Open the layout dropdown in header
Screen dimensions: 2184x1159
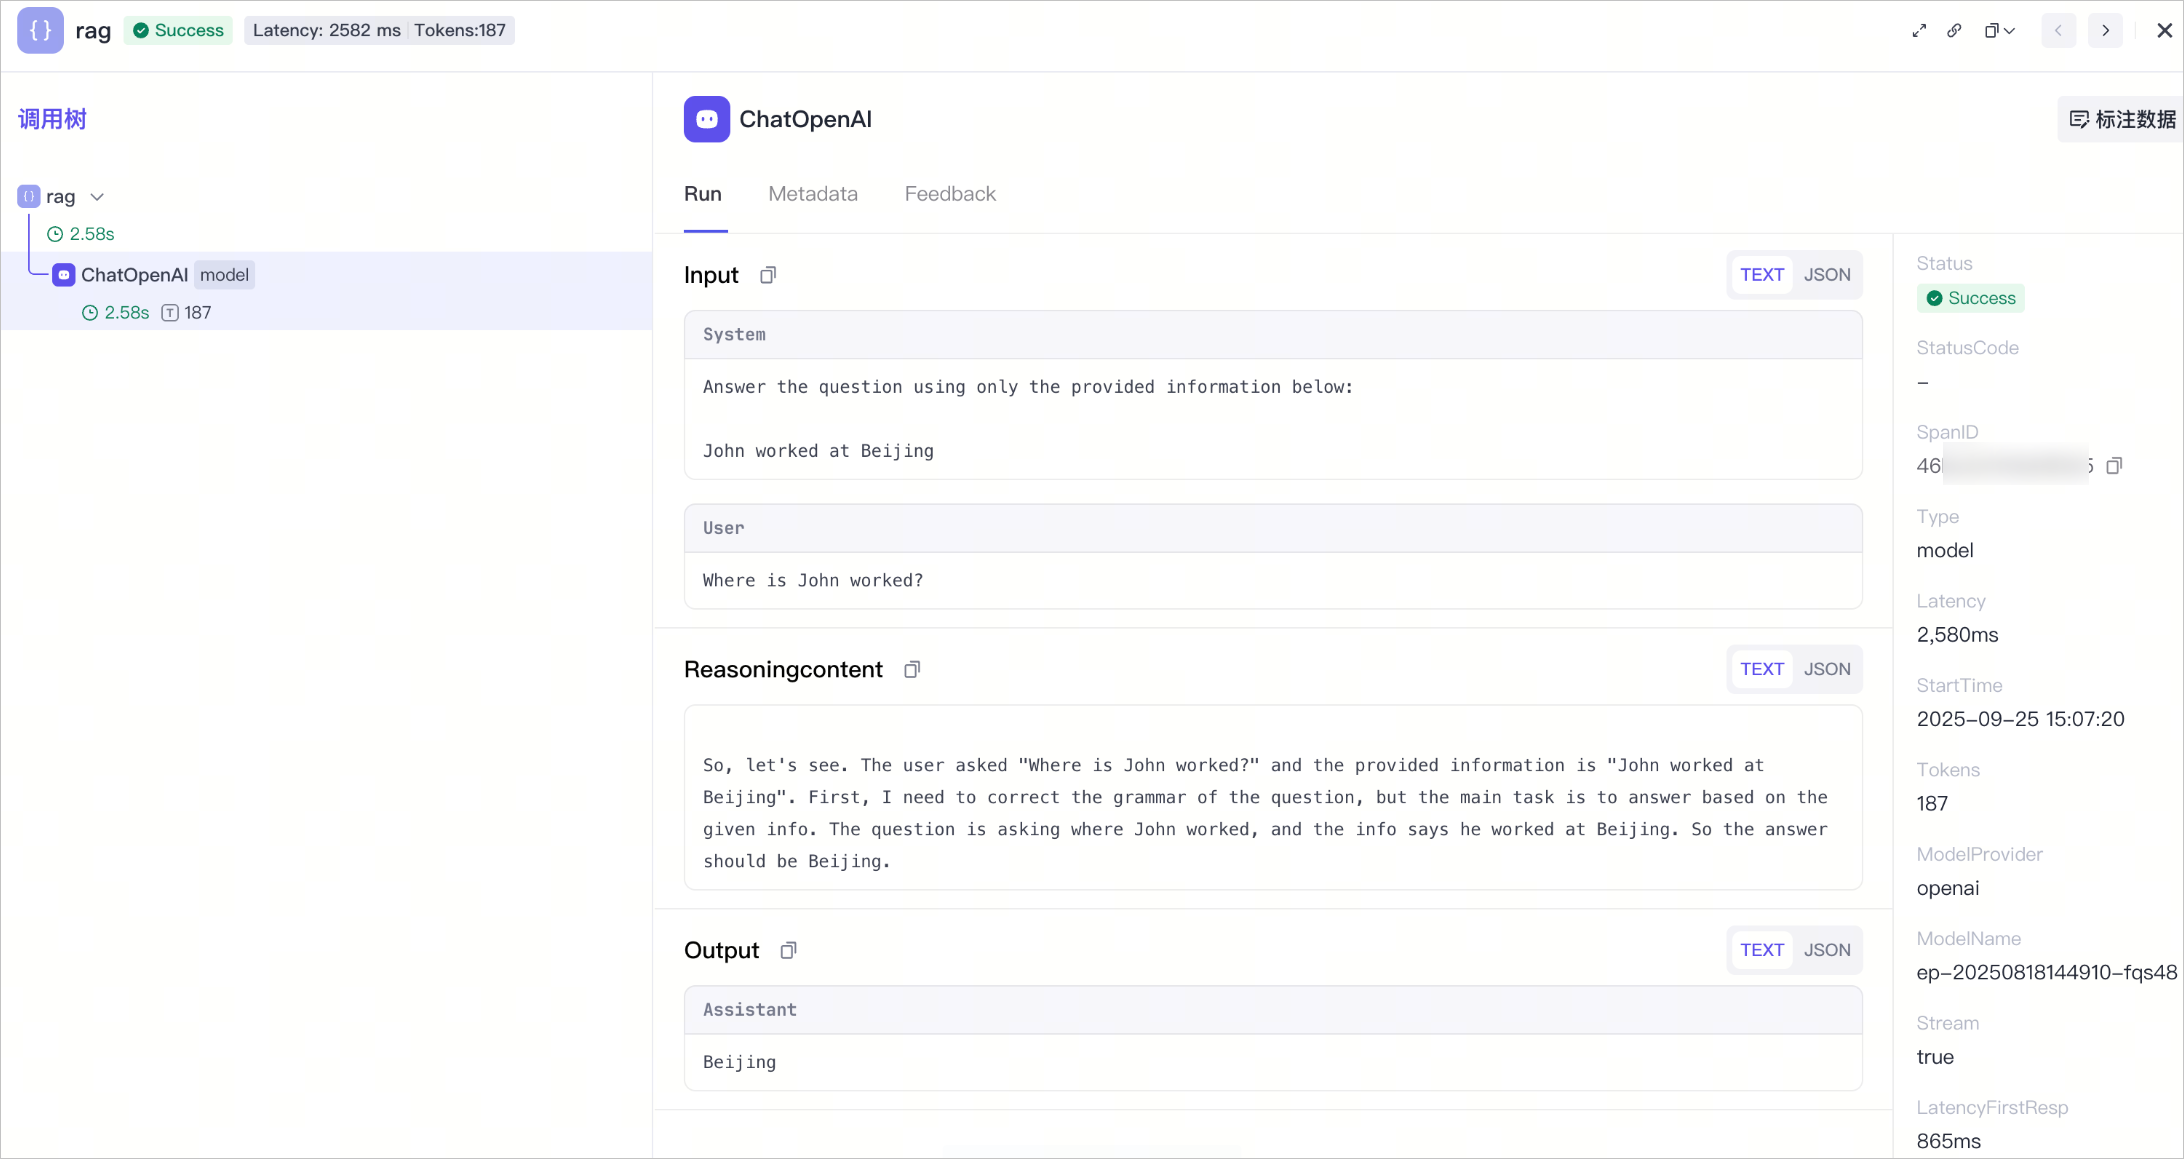point(2000,31)
